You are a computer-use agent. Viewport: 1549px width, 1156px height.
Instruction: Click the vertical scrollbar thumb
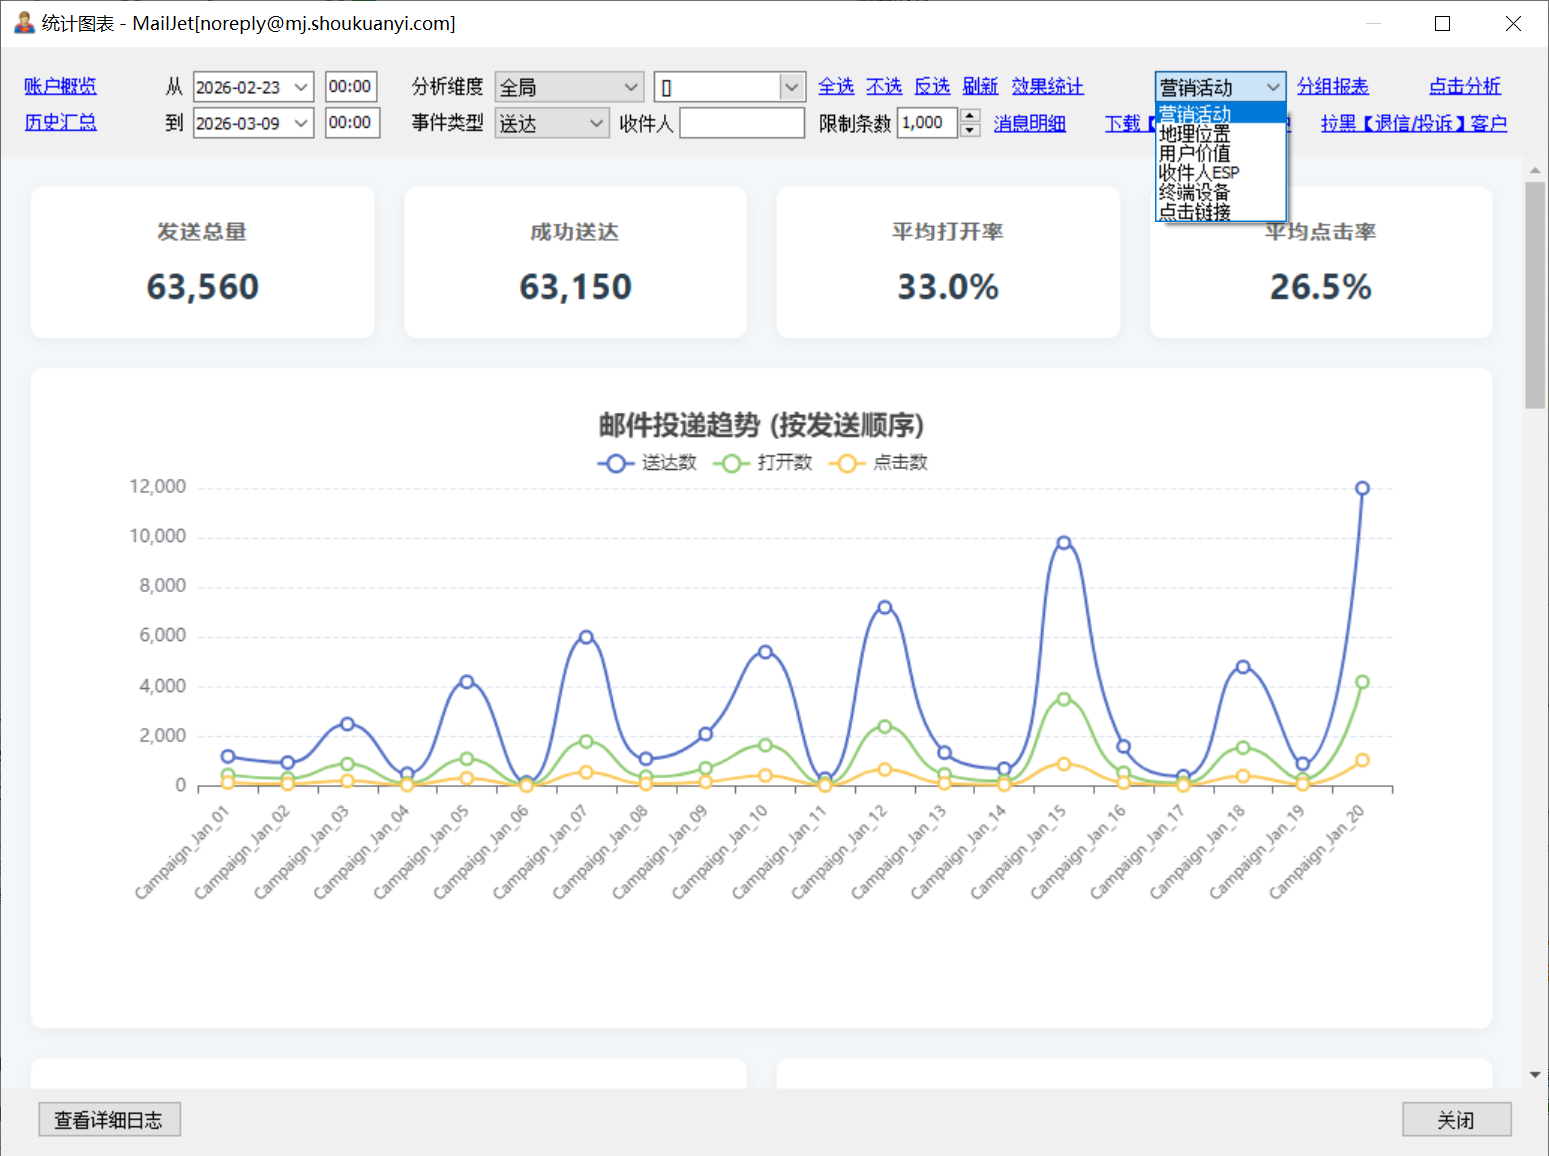(x=1535, y=295)
